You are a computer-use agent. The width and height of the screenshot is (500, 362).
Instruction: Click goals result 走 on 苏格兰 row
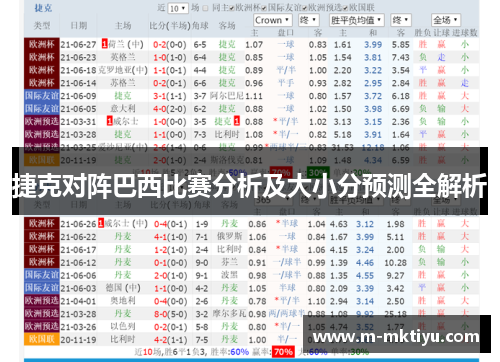(465, 83)
